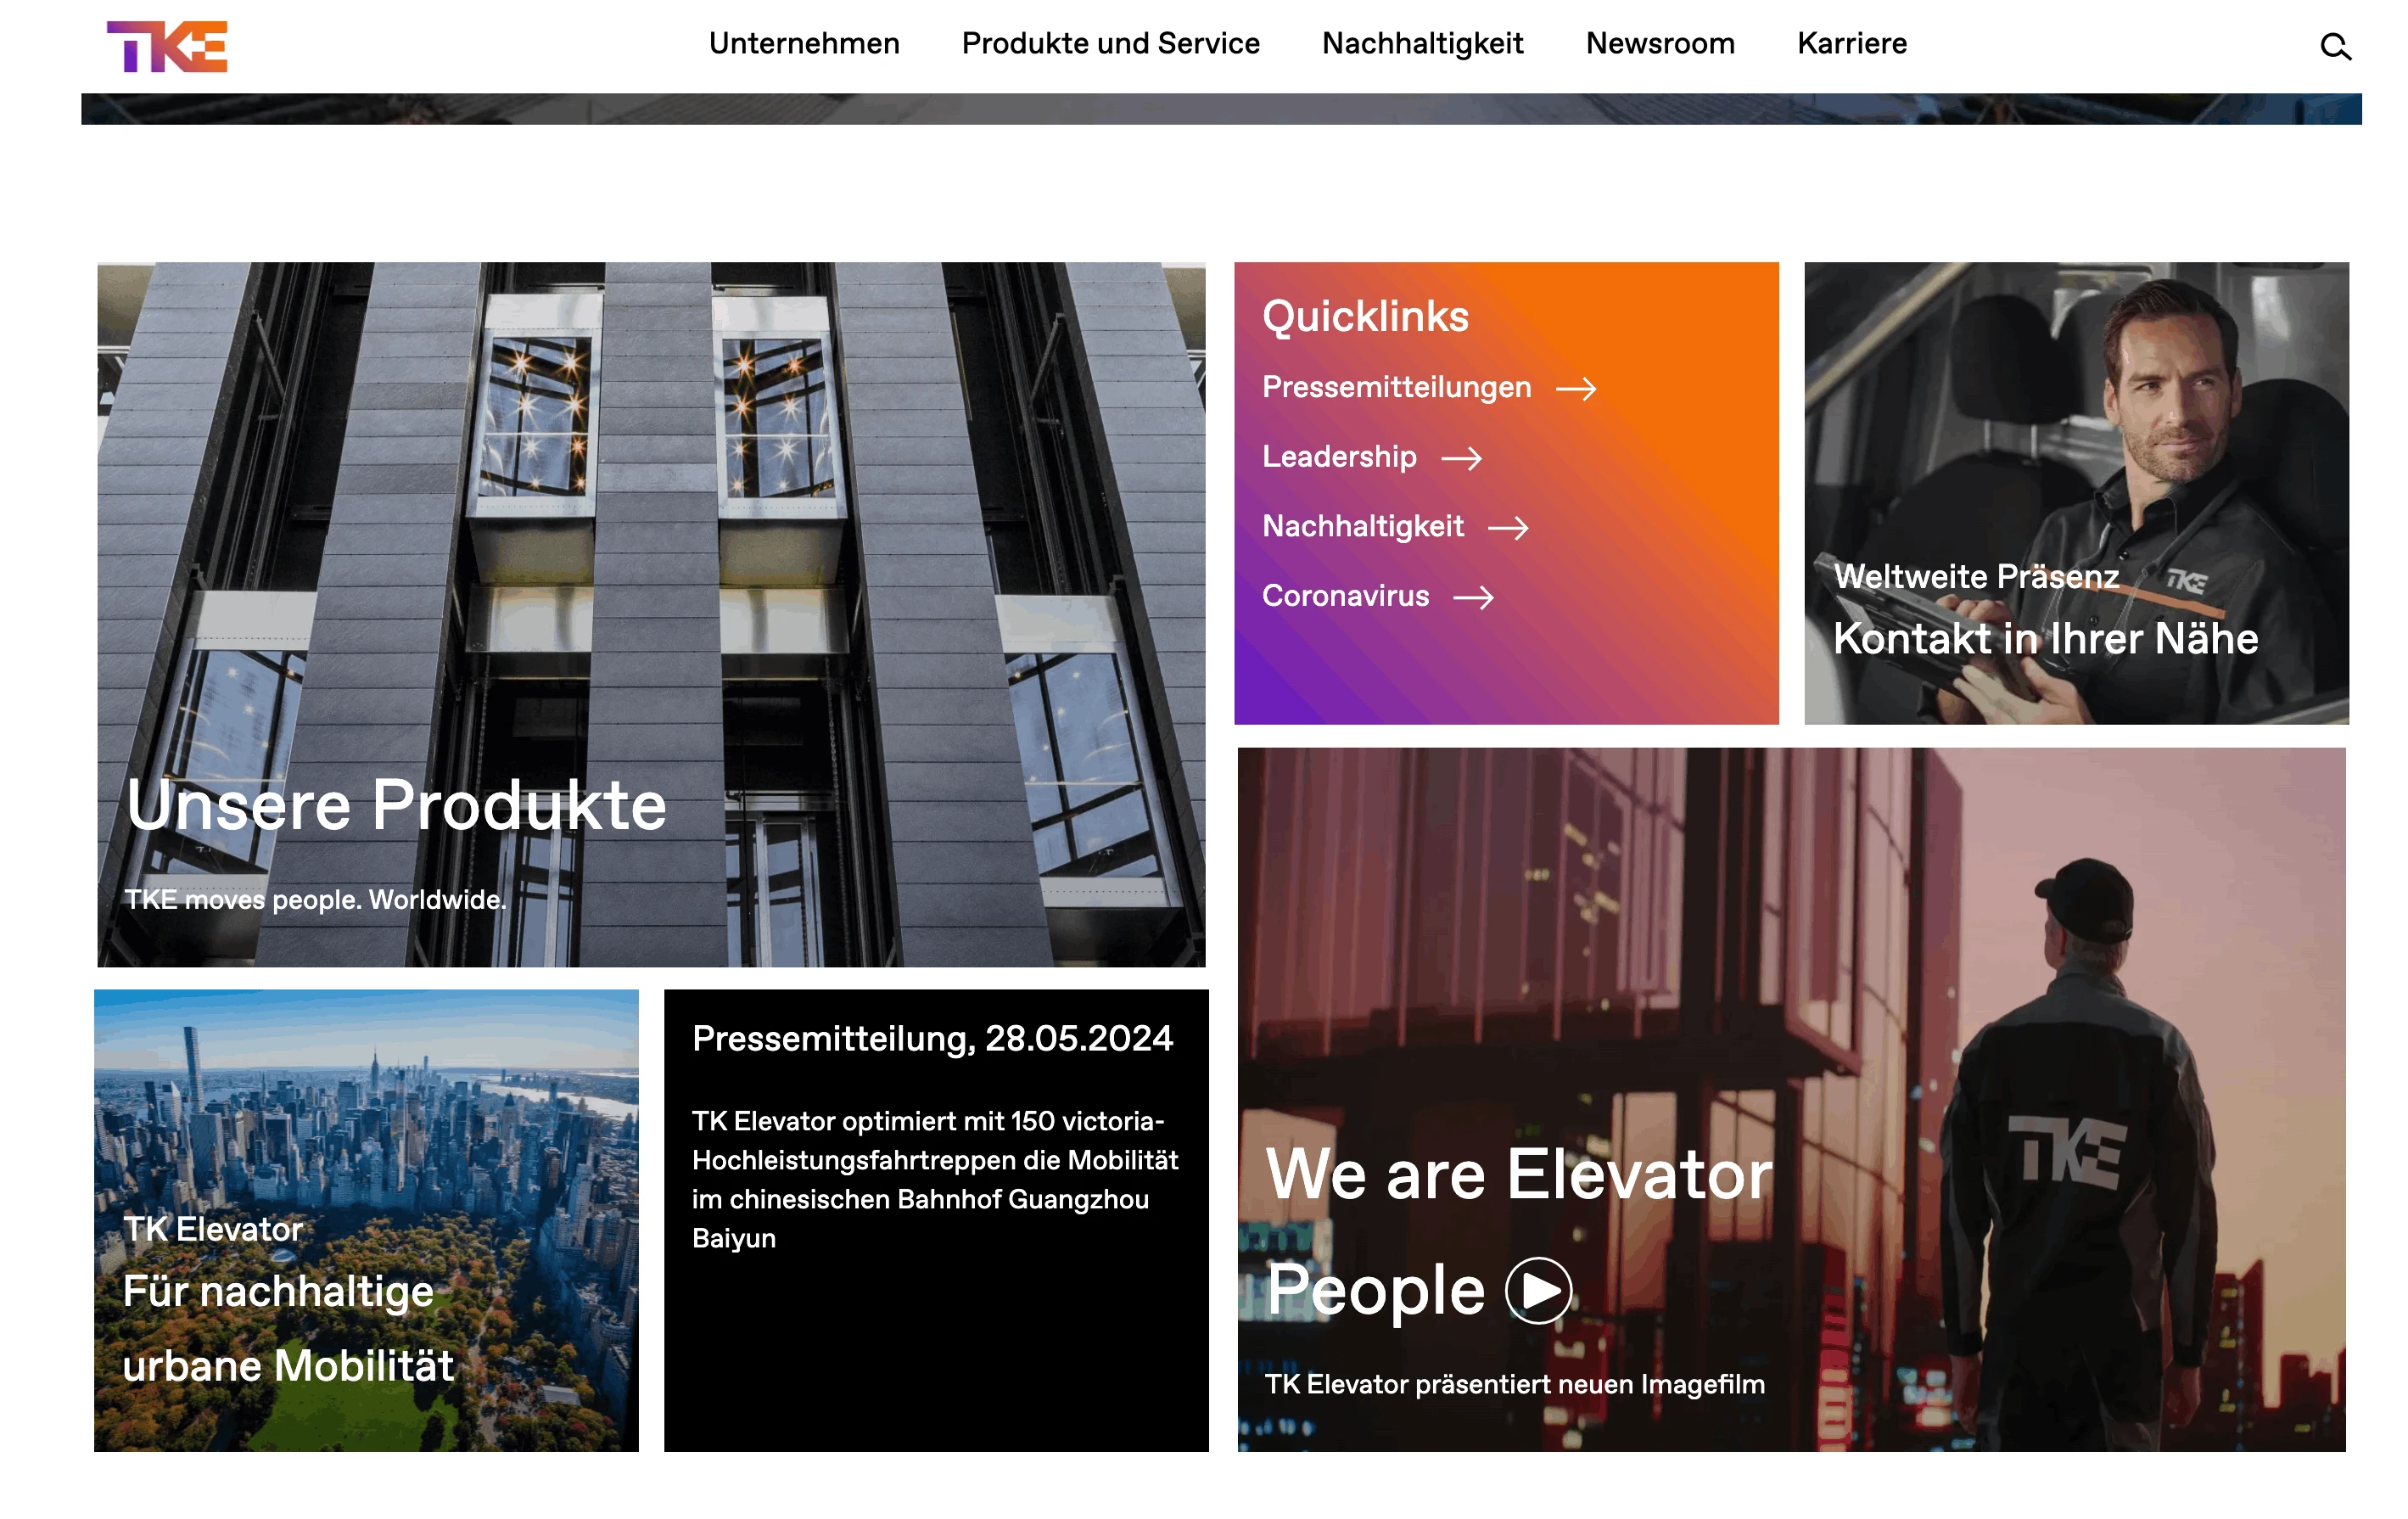Viewport: 2408px width, 1519px height.
Task: Open the Für nachhaltige urbane Mobilität tile
Action: pos(366,1220)
